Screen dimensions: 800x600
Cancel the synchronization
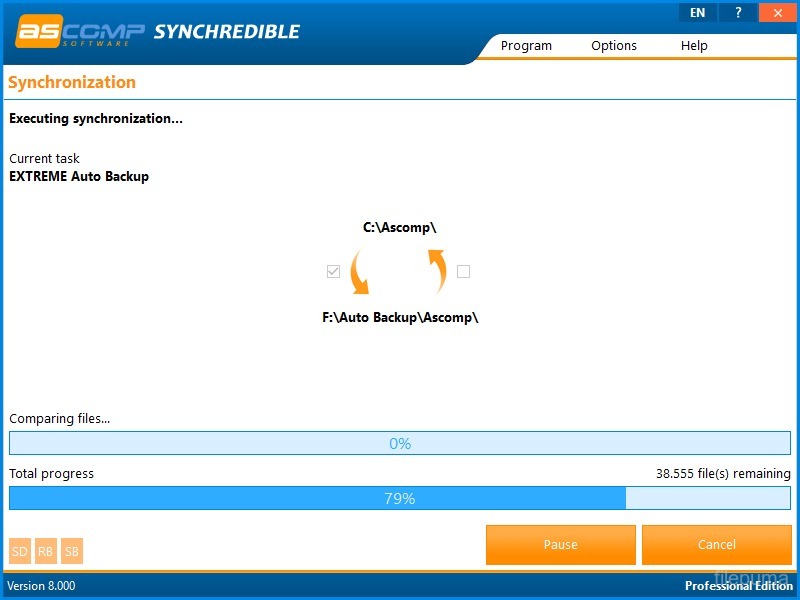(x=717, y=545)
